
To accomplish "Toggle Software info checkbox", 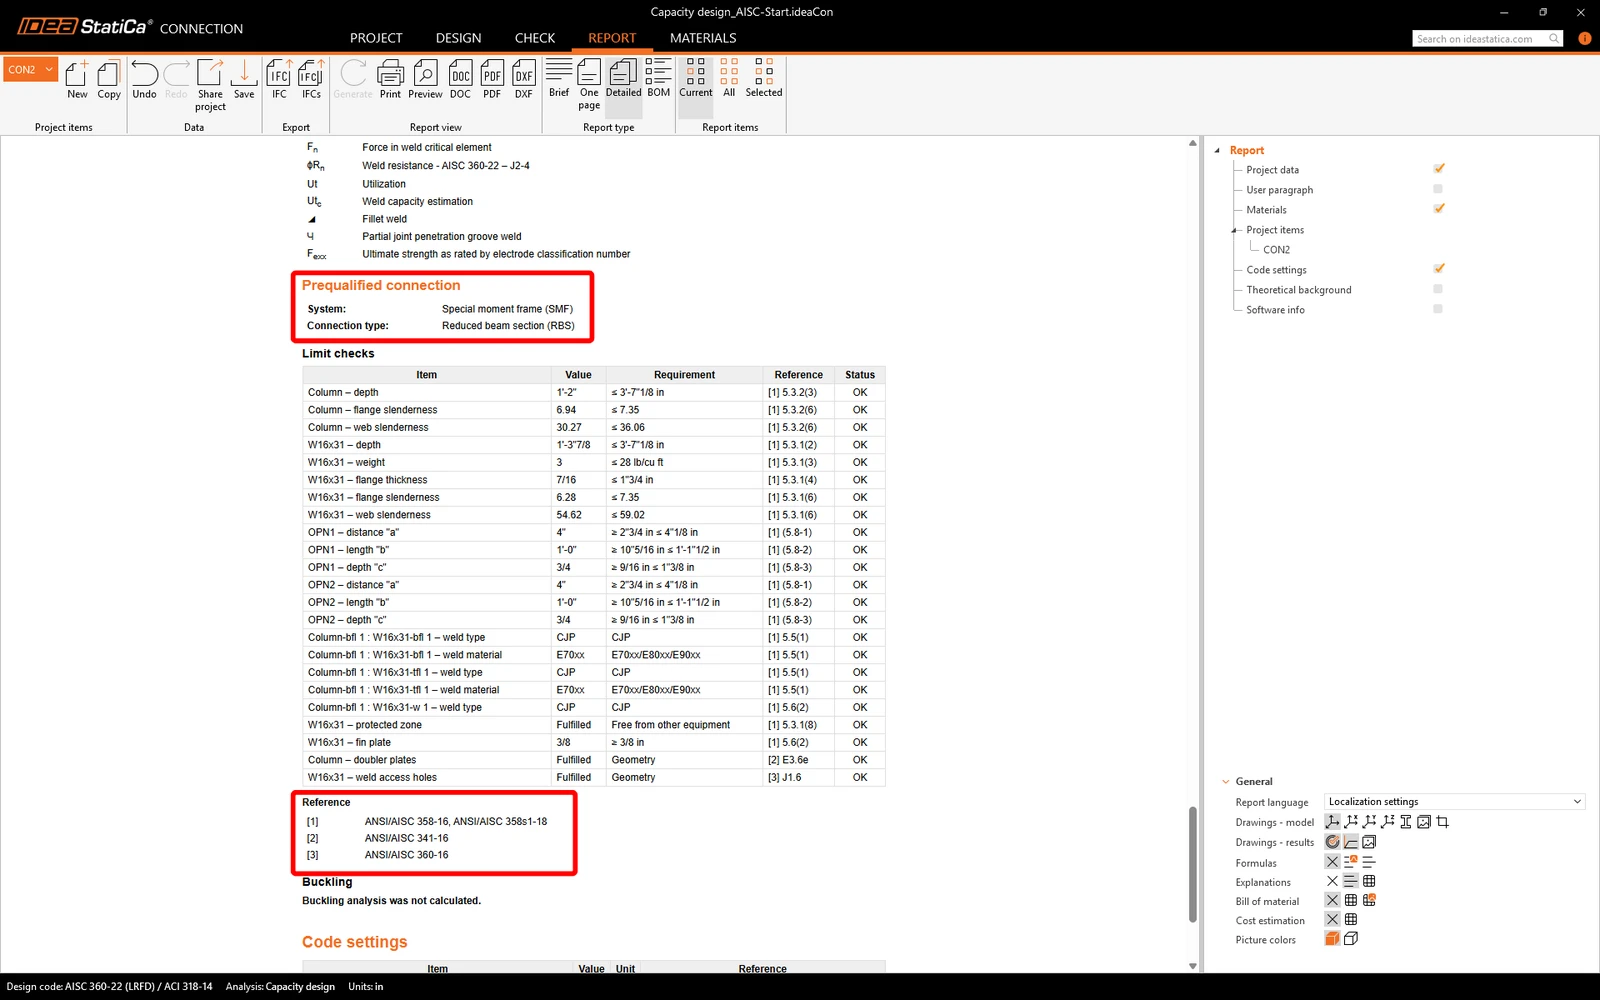I will coord(1438,308).
